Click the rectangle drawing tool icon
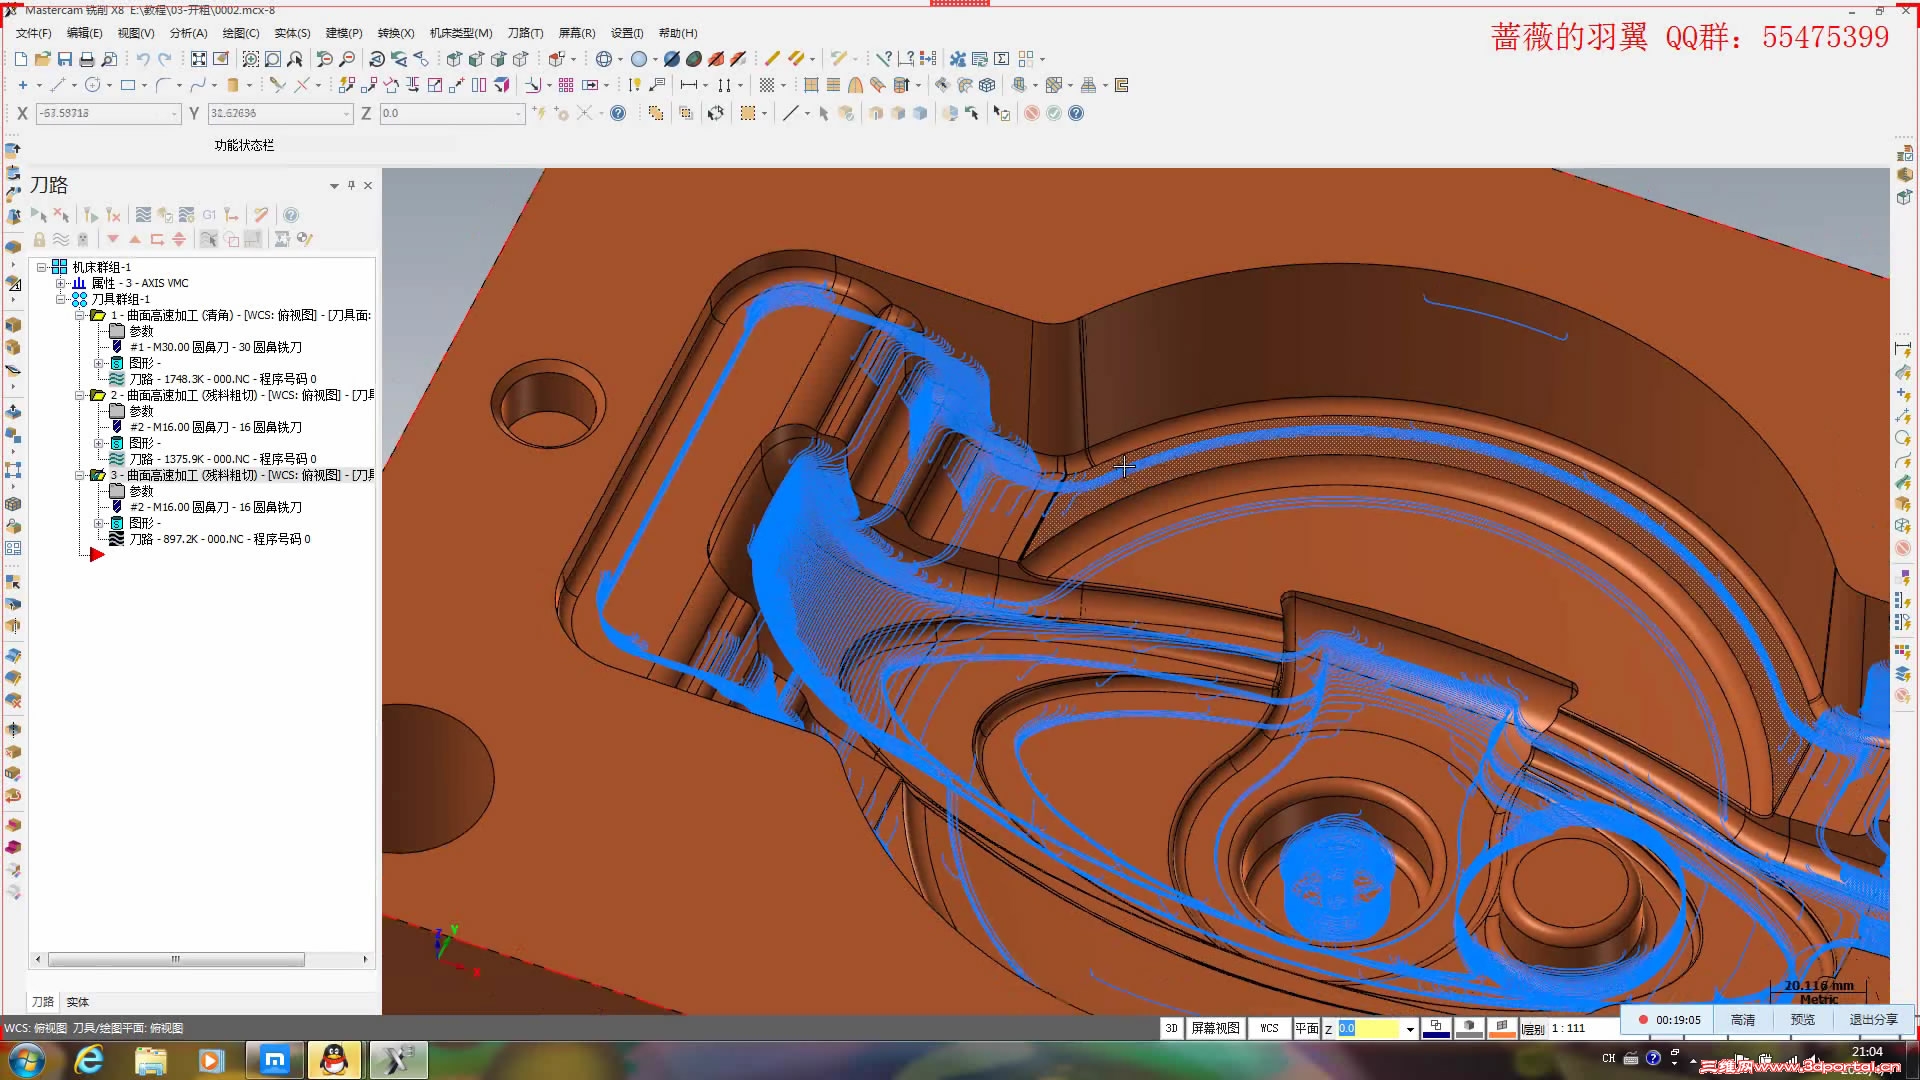The image size is (1920, 1080). (x=128, y=85)
